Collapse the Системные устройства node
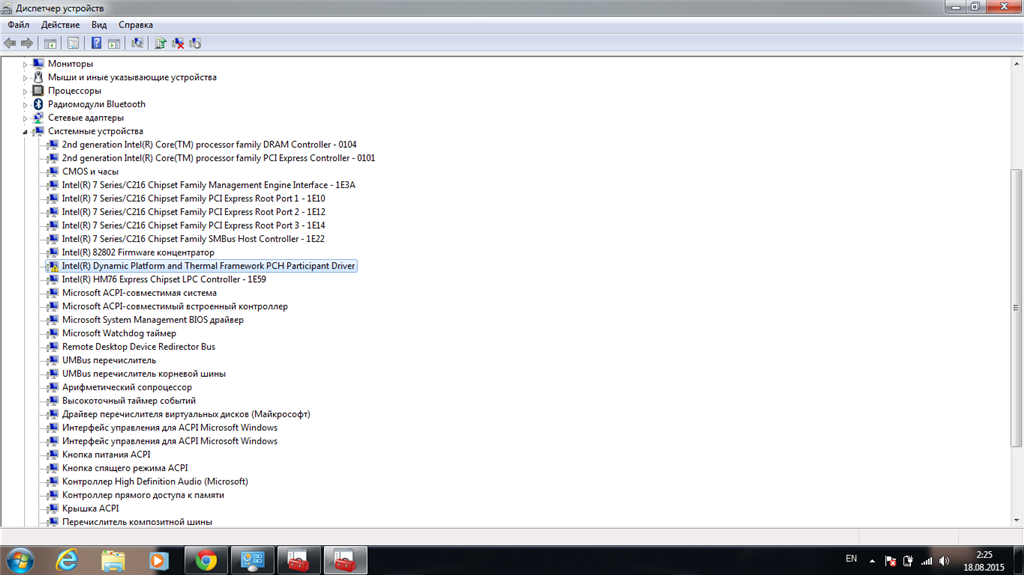 pyautogui.click(x=25, y=131)
